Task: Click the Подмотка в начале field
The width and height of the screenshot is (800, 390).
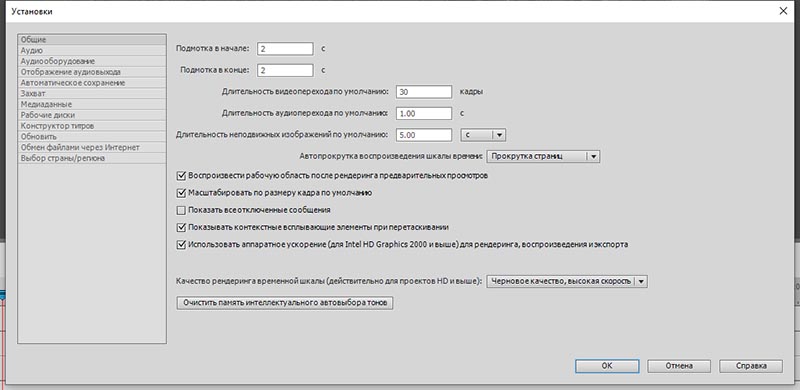Action: pyautogui.click(x=285, y=49)
